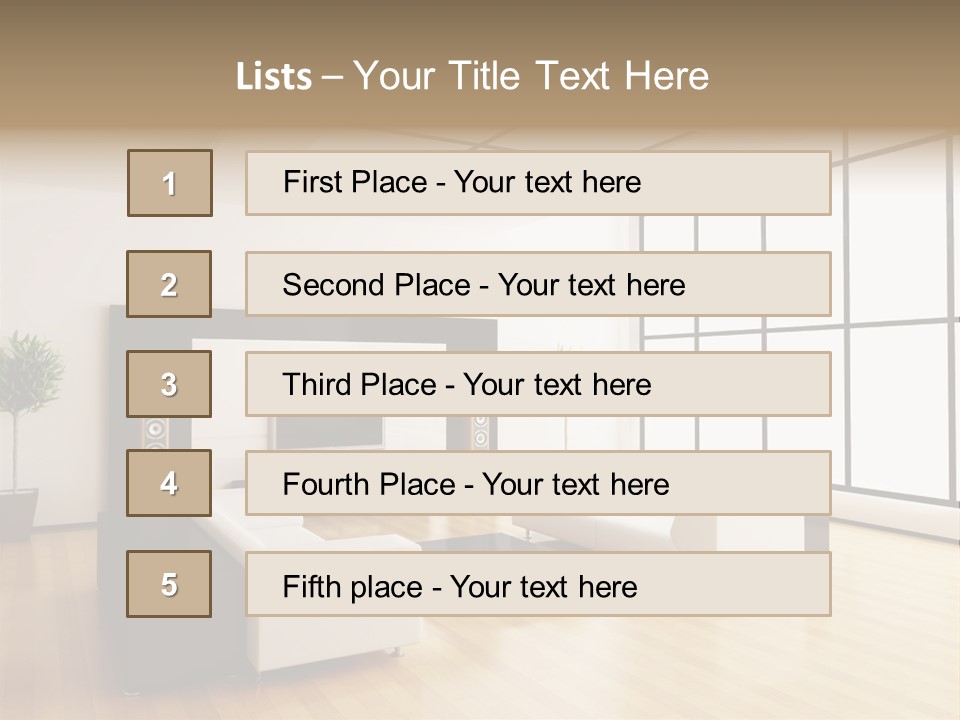Click the bold word Lists in title
This screenshot has height=720, width=960.
click(x=274, y=77)
